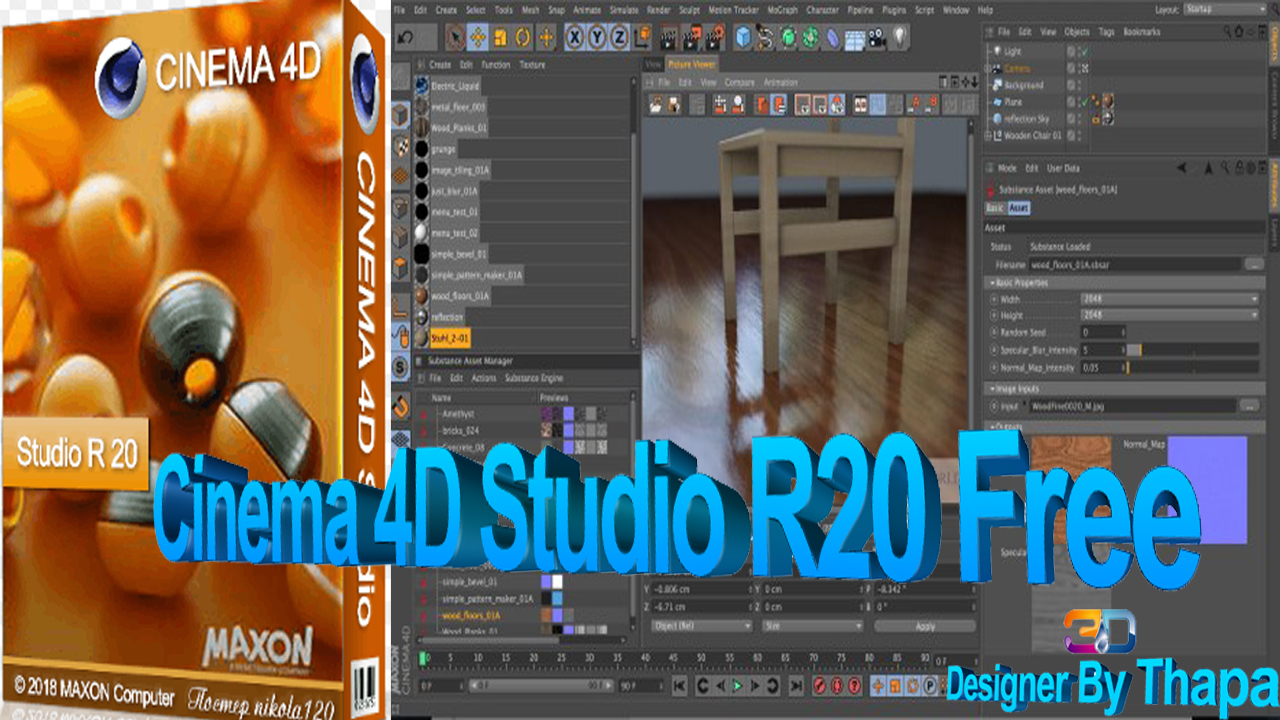Click the purple Deformer icon
The width and height of the screenshot is (1280, 720).
tap(832, 38)
